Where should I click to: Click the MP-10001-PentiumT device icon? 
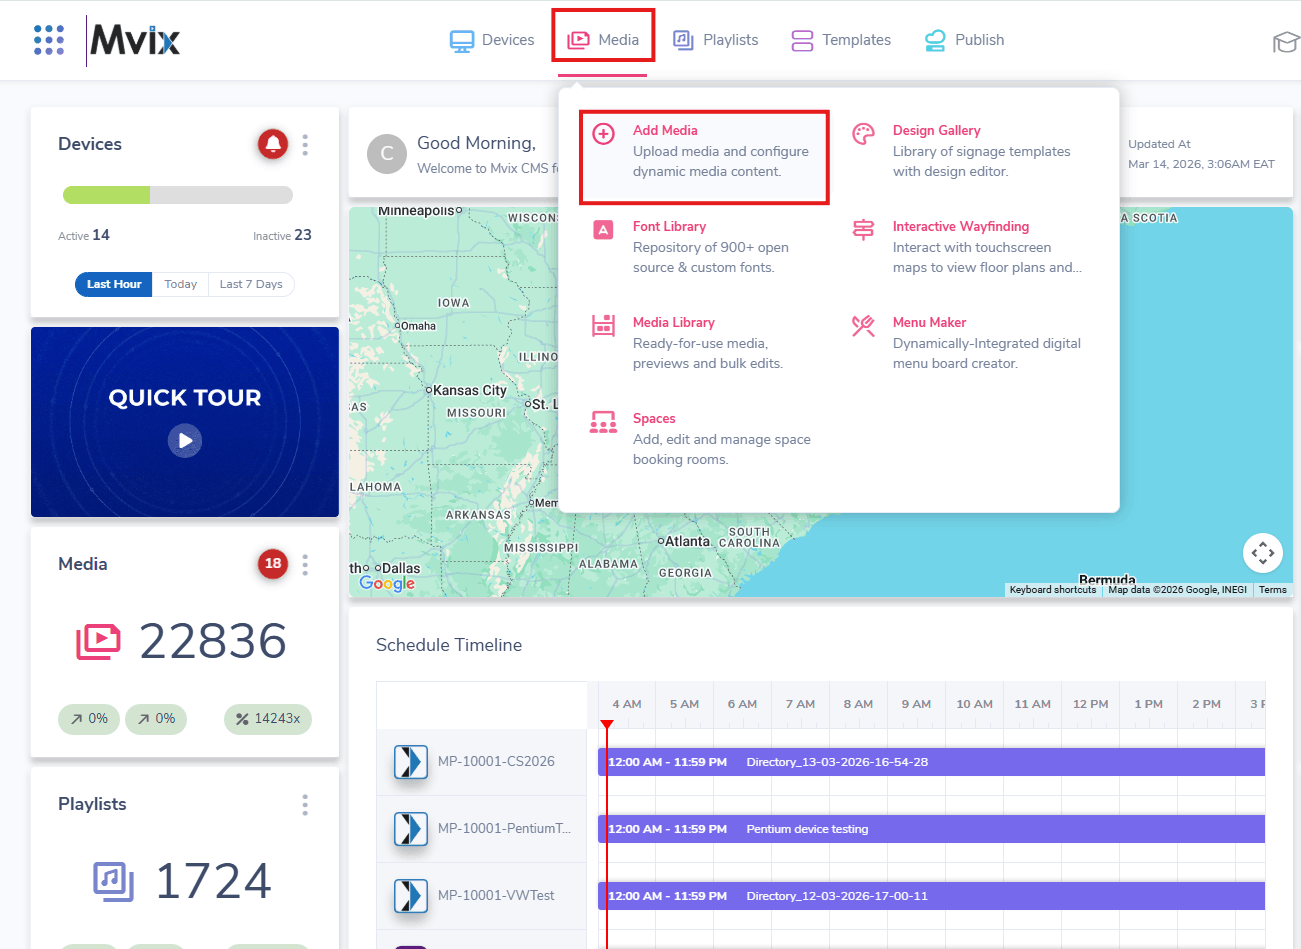coord(410,829)
